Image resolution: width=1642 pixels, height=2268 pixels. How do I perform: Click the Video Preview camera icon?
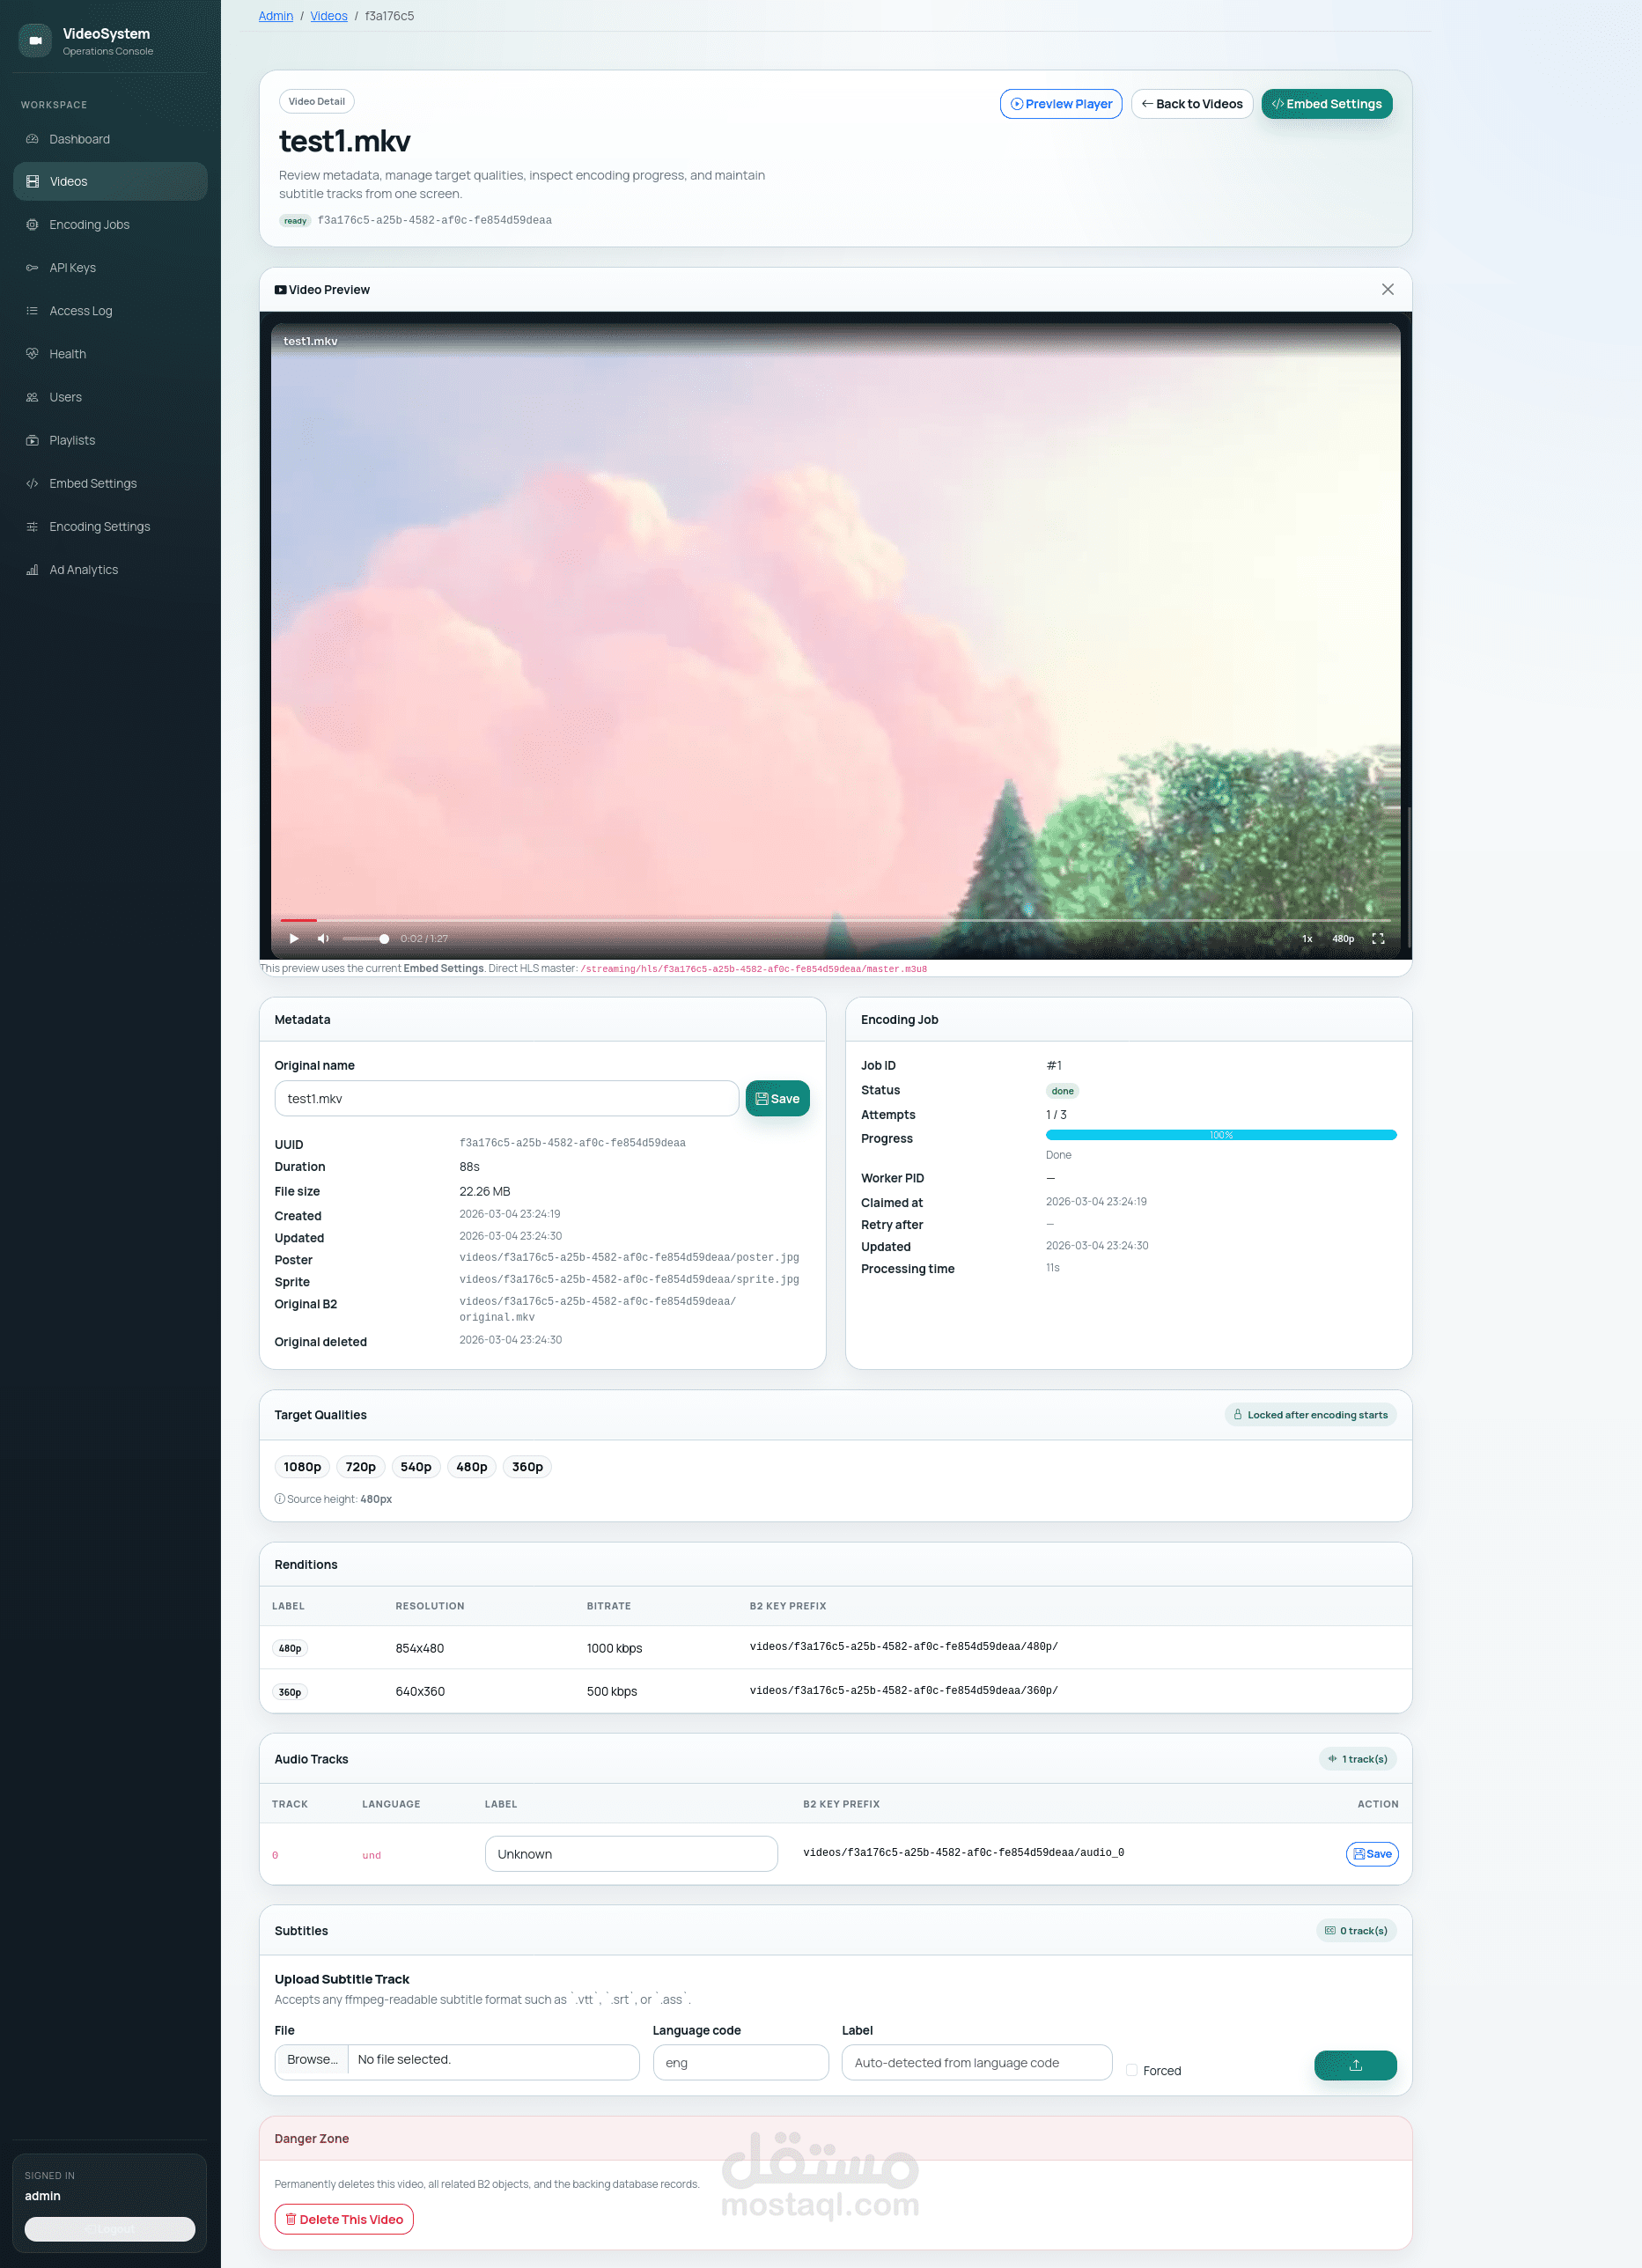click(281, 290)
